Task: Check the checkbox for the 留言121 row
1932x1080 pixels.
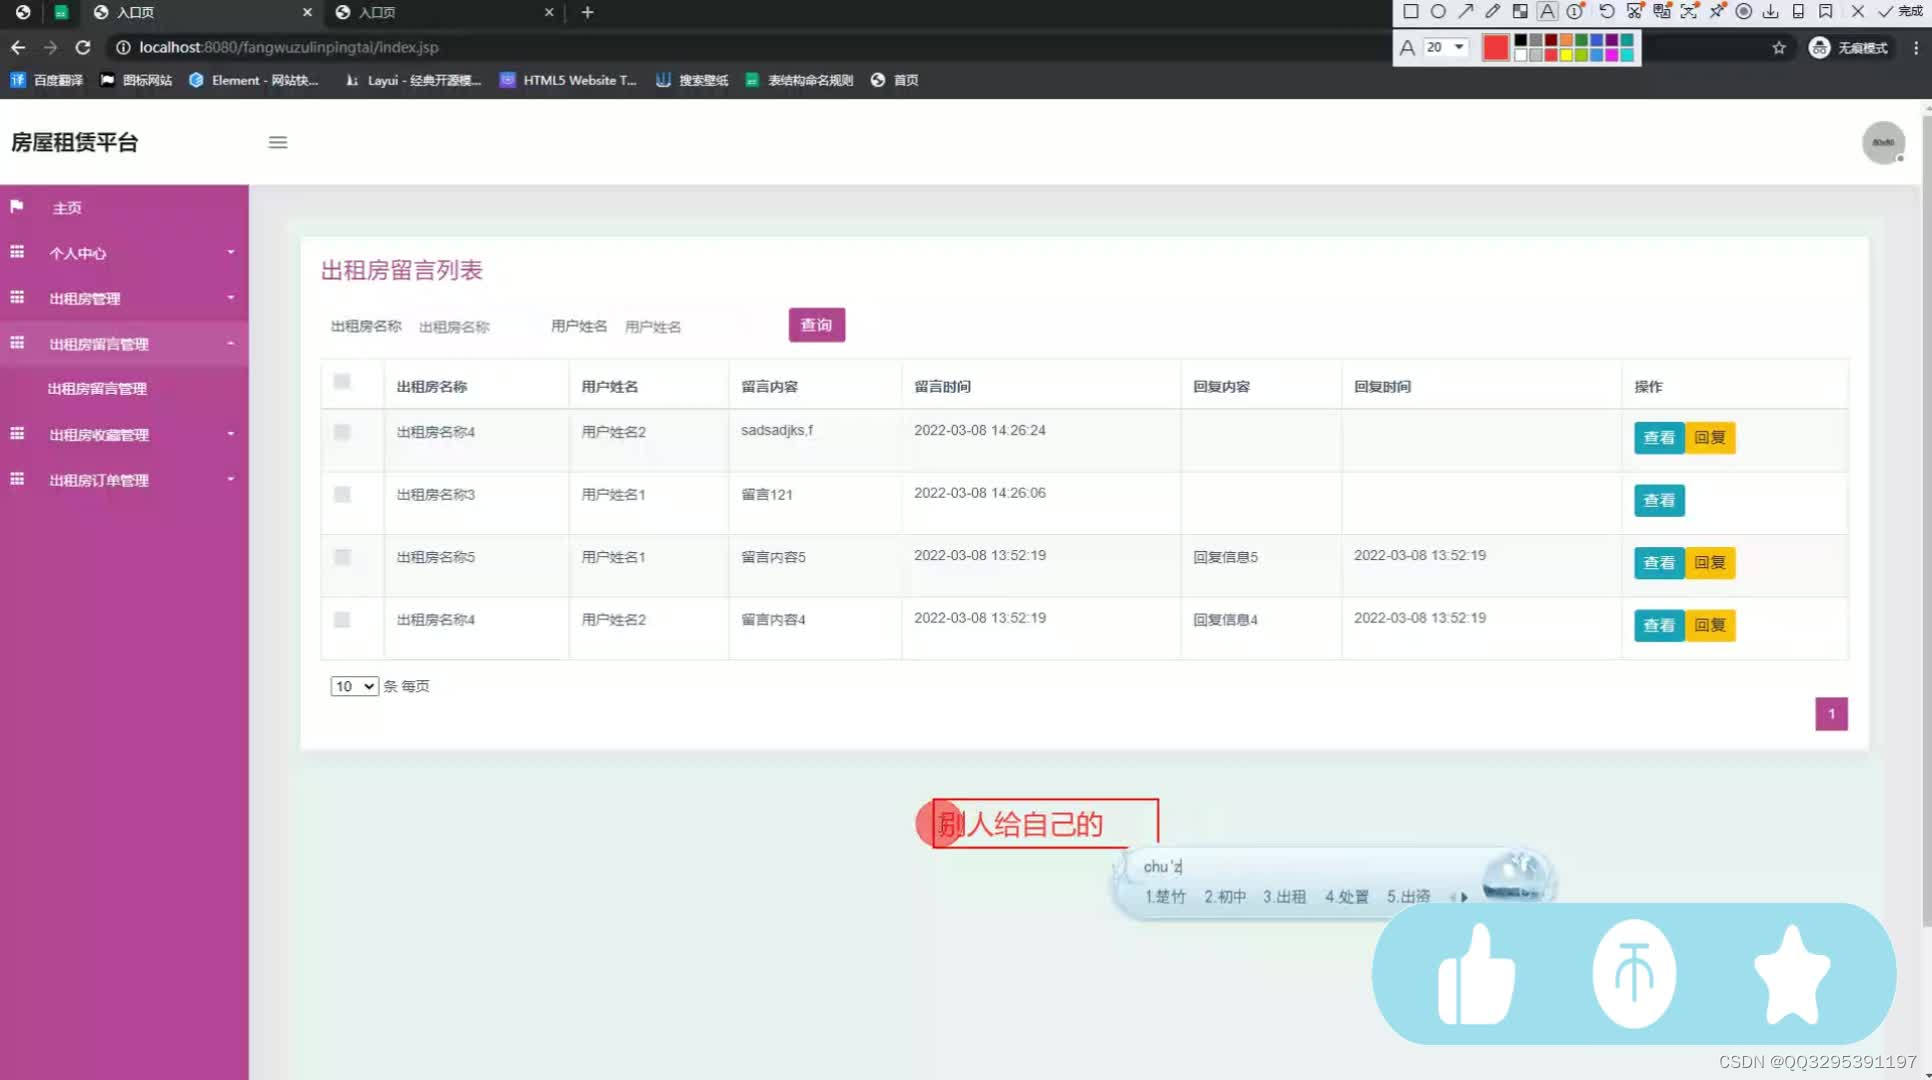Action: click(343, 494)
